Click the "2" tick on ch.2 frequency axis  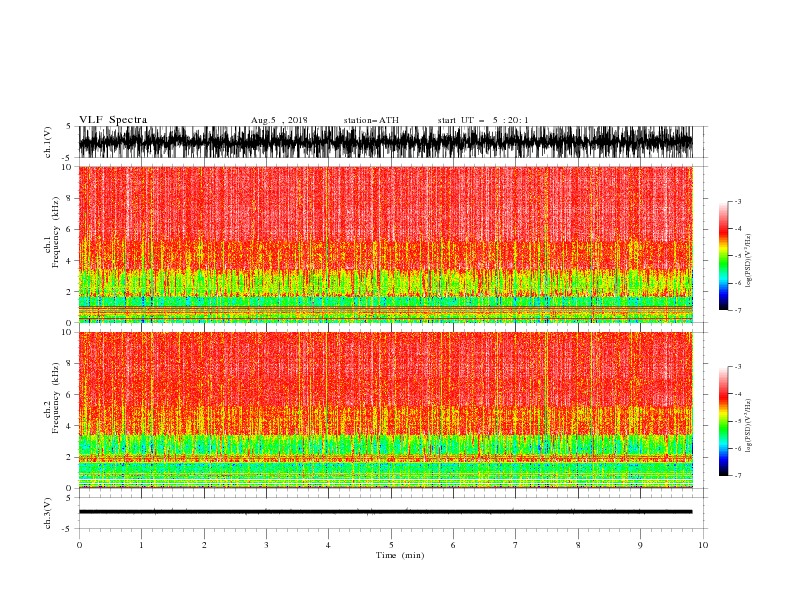coord(69,457)
